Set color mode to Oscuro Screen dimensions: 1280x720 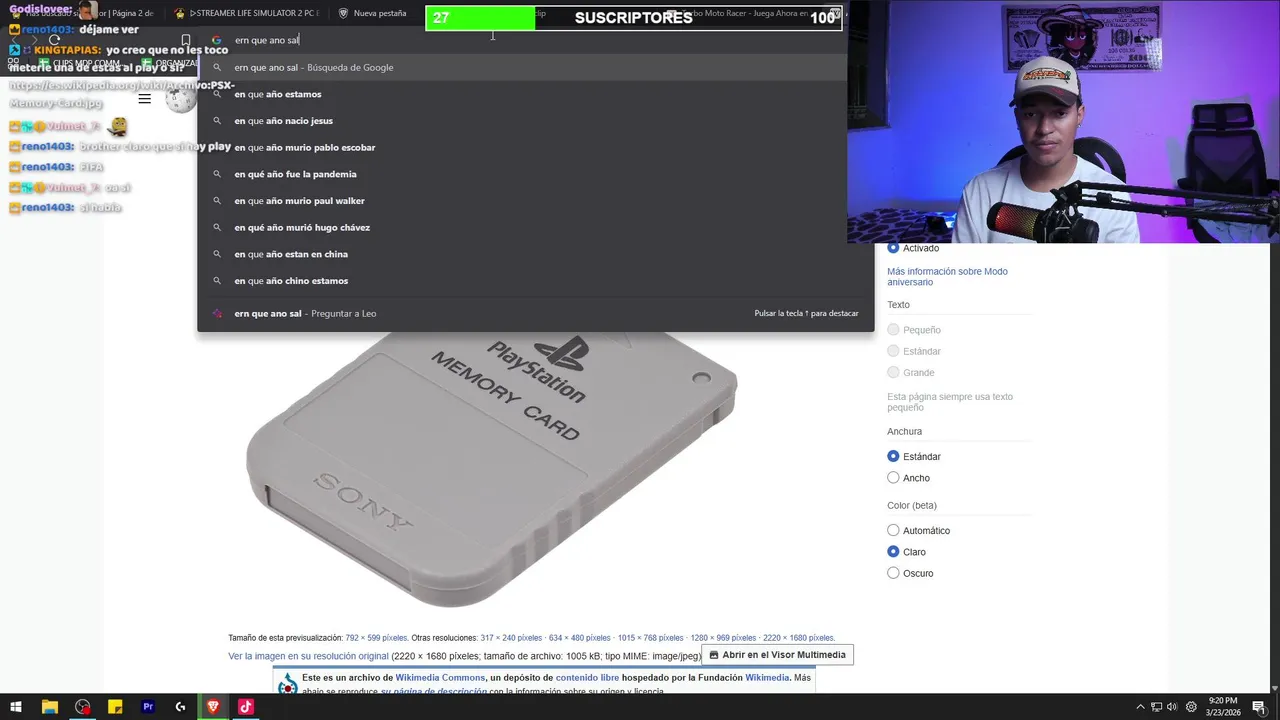(x=893, y=573)
